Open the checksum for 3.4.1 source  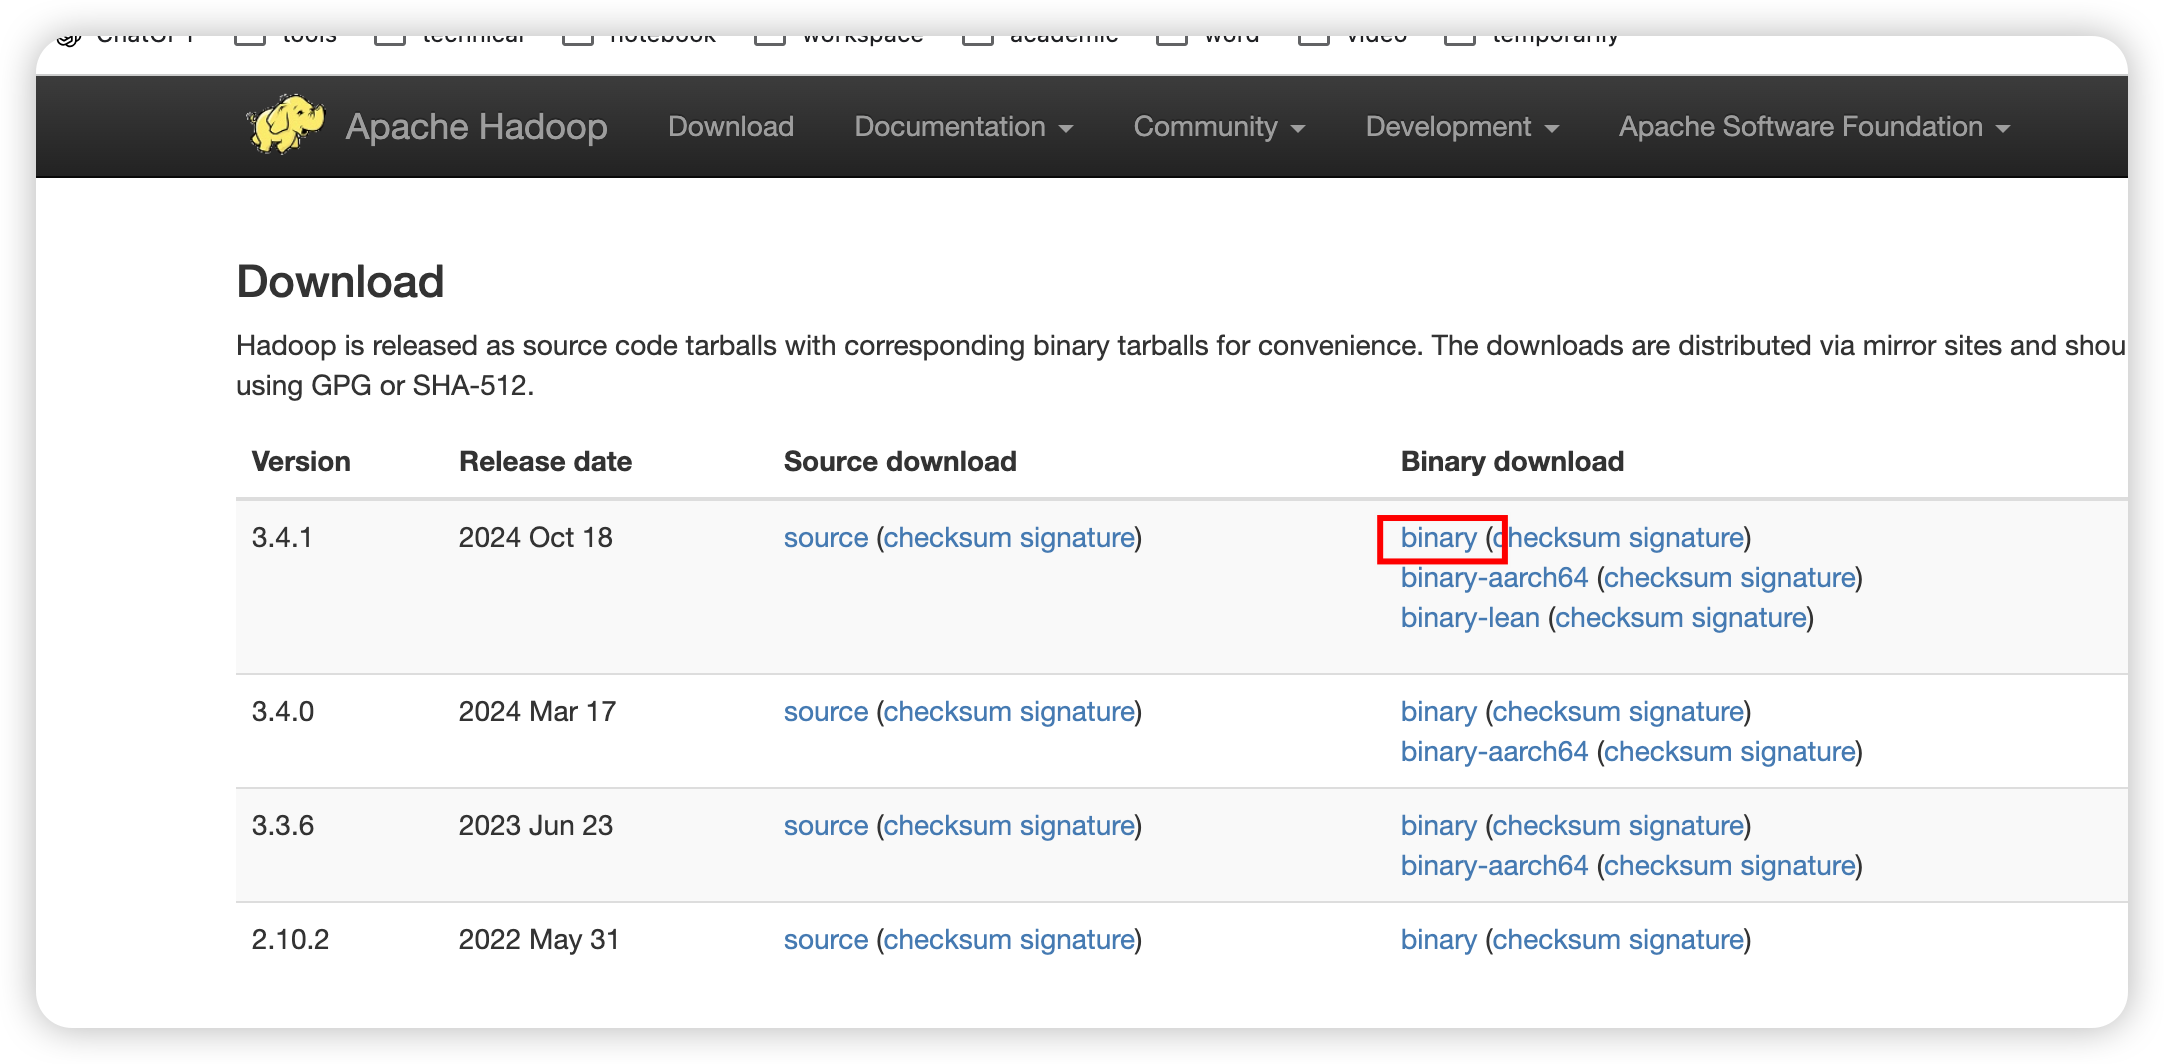click(x=947, y=538)
